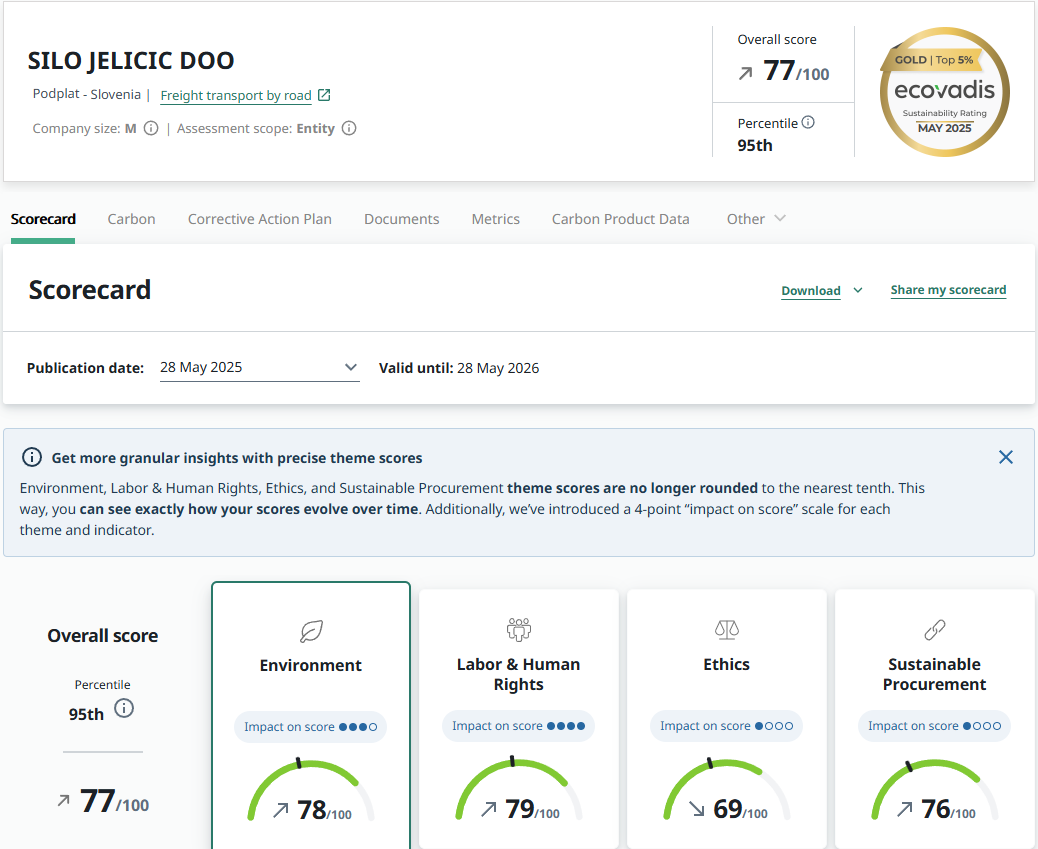Click the Ethics scales icon
The width and height of the screenshot is (1038, 849).
727,629
